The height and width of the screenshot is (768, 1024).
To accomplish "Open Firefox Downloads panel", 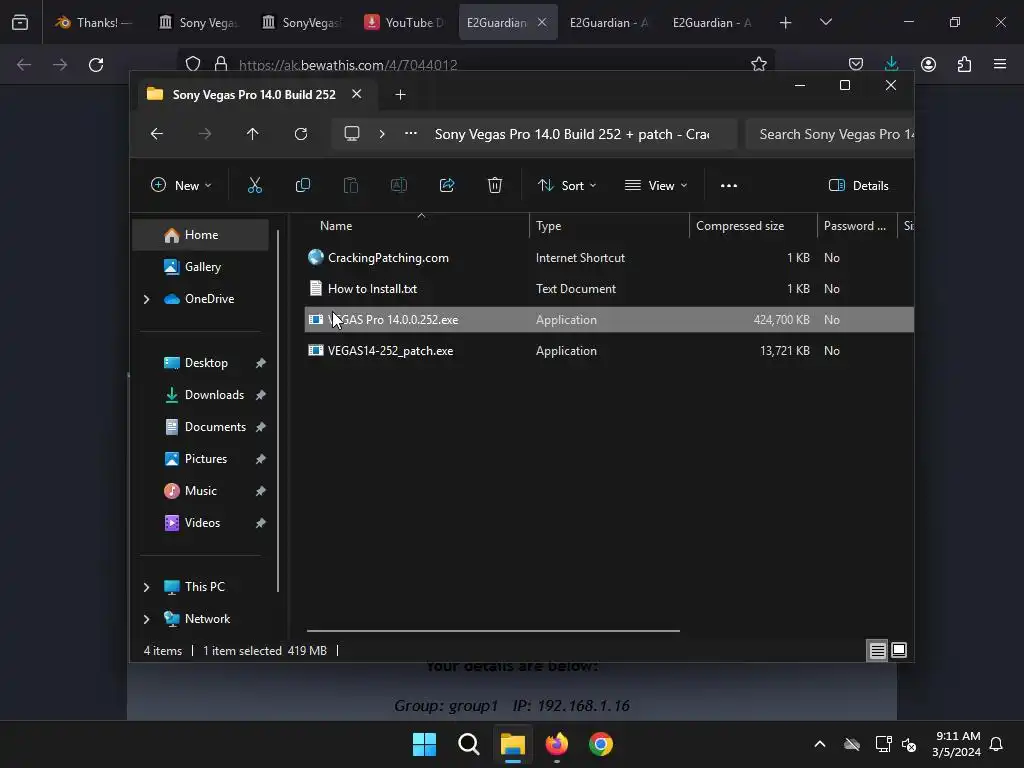I will 891,64.
